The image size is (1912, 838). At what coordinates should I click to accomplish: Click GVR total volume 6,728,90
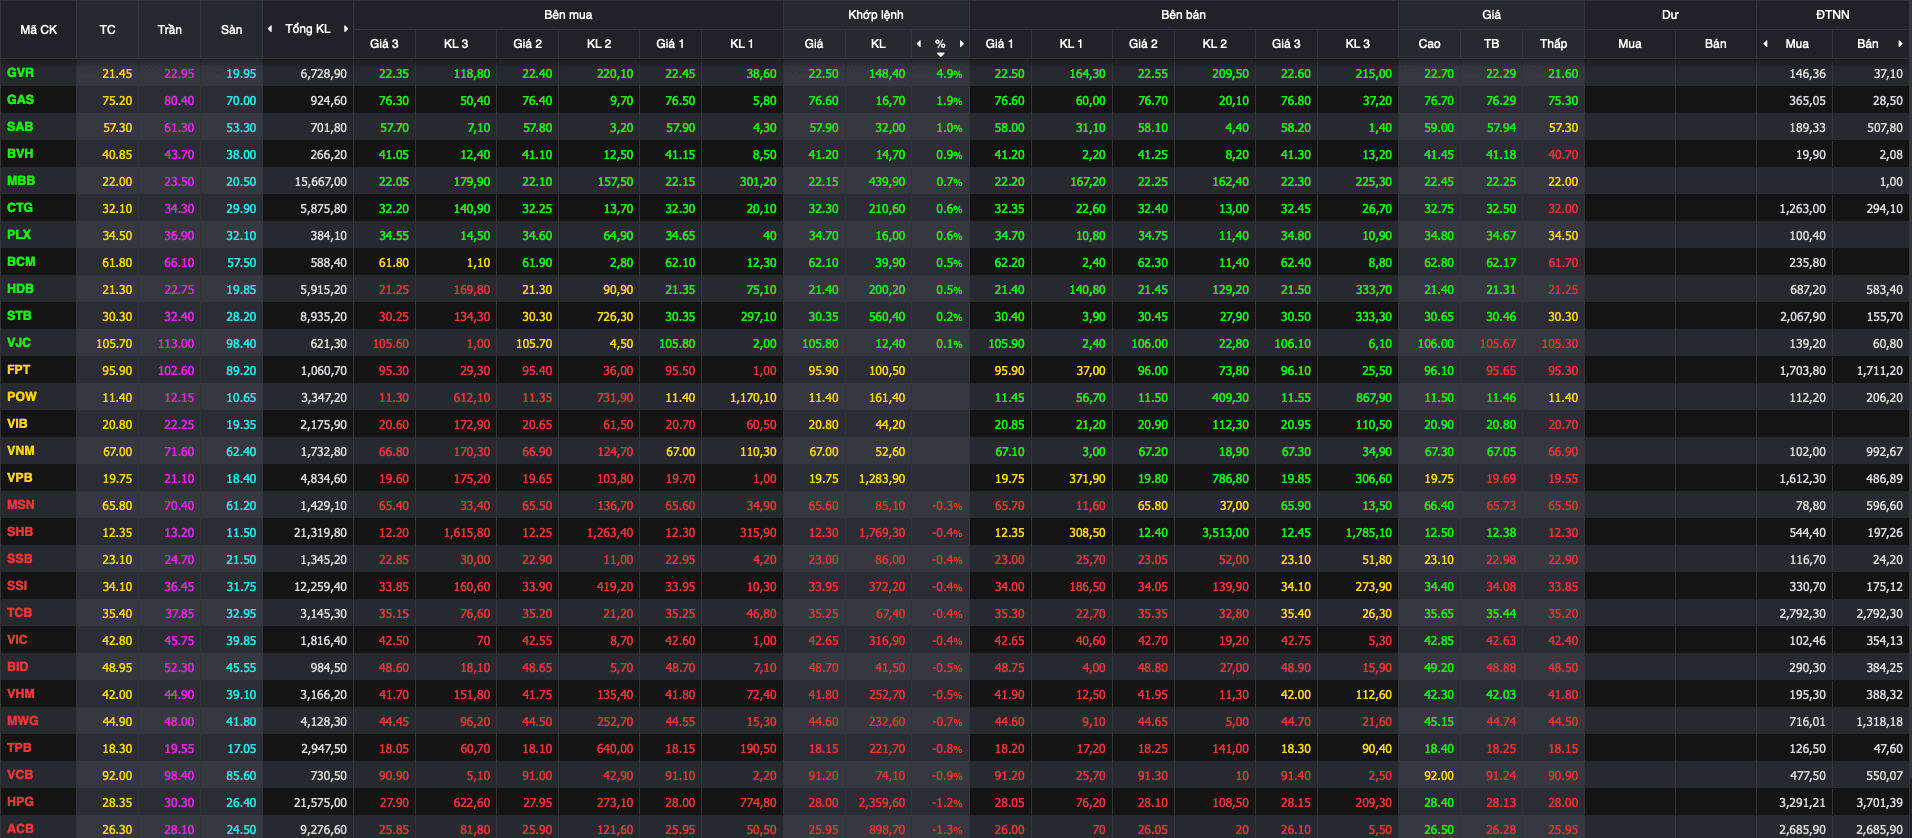pos(324,74)
